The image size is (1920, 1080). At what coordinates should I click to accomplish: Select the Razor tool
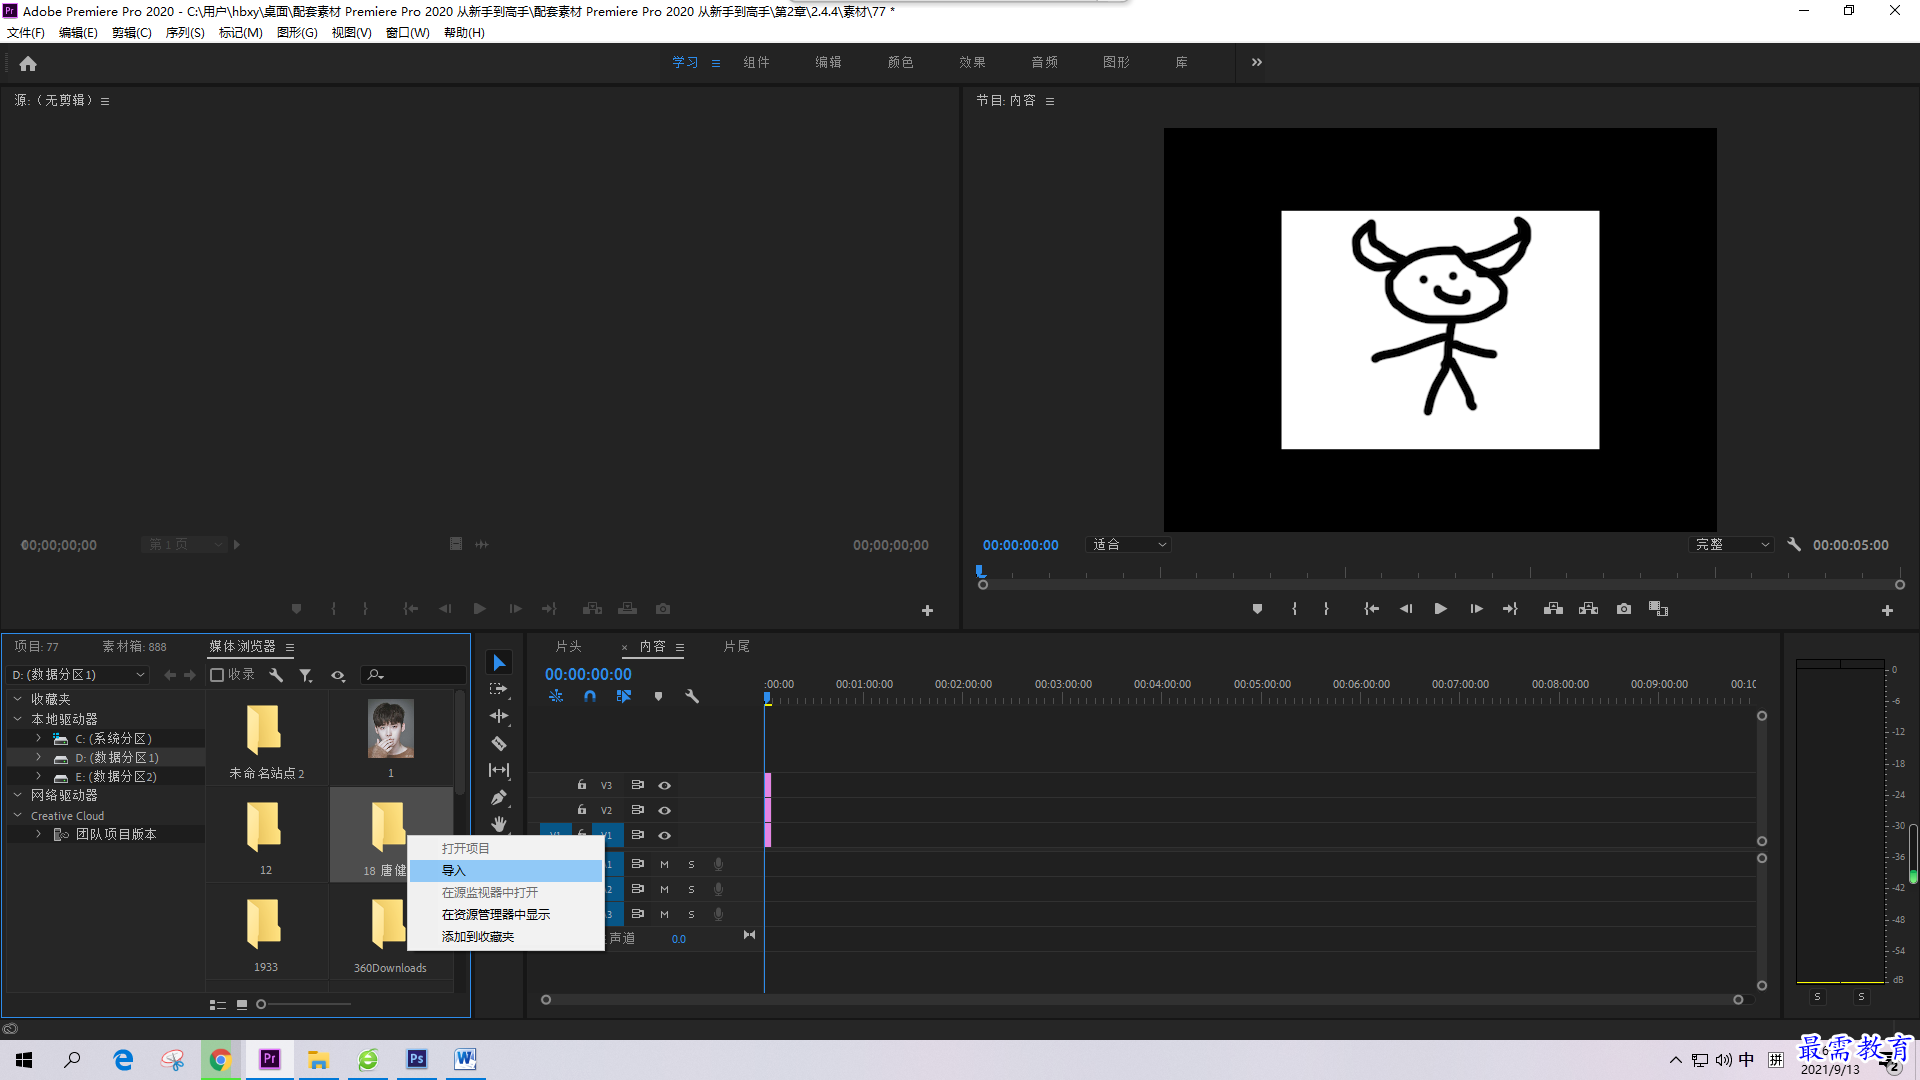499,744
